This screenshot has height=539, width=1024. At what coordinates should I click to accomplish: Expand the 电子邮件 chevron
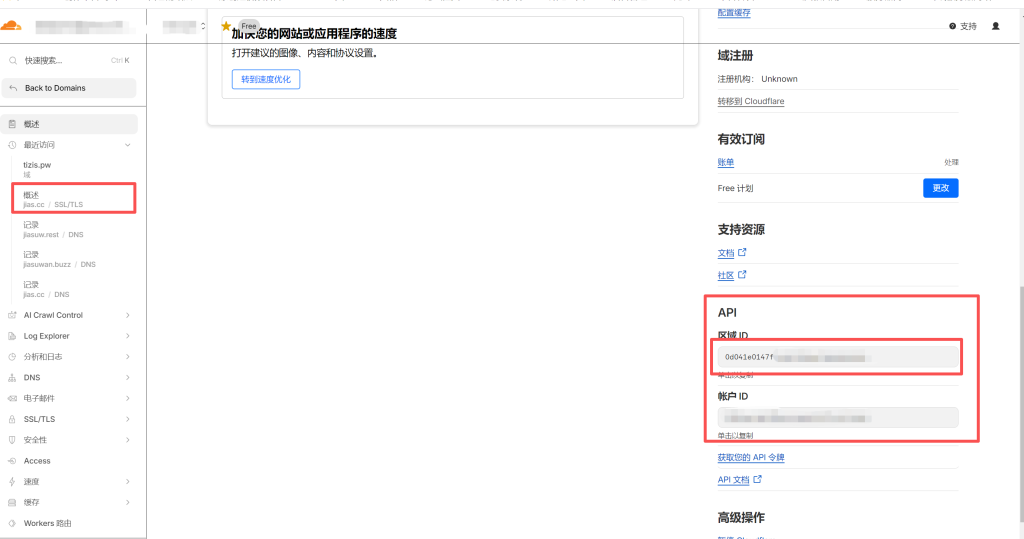pyautogui.click(x=128, y=399)
